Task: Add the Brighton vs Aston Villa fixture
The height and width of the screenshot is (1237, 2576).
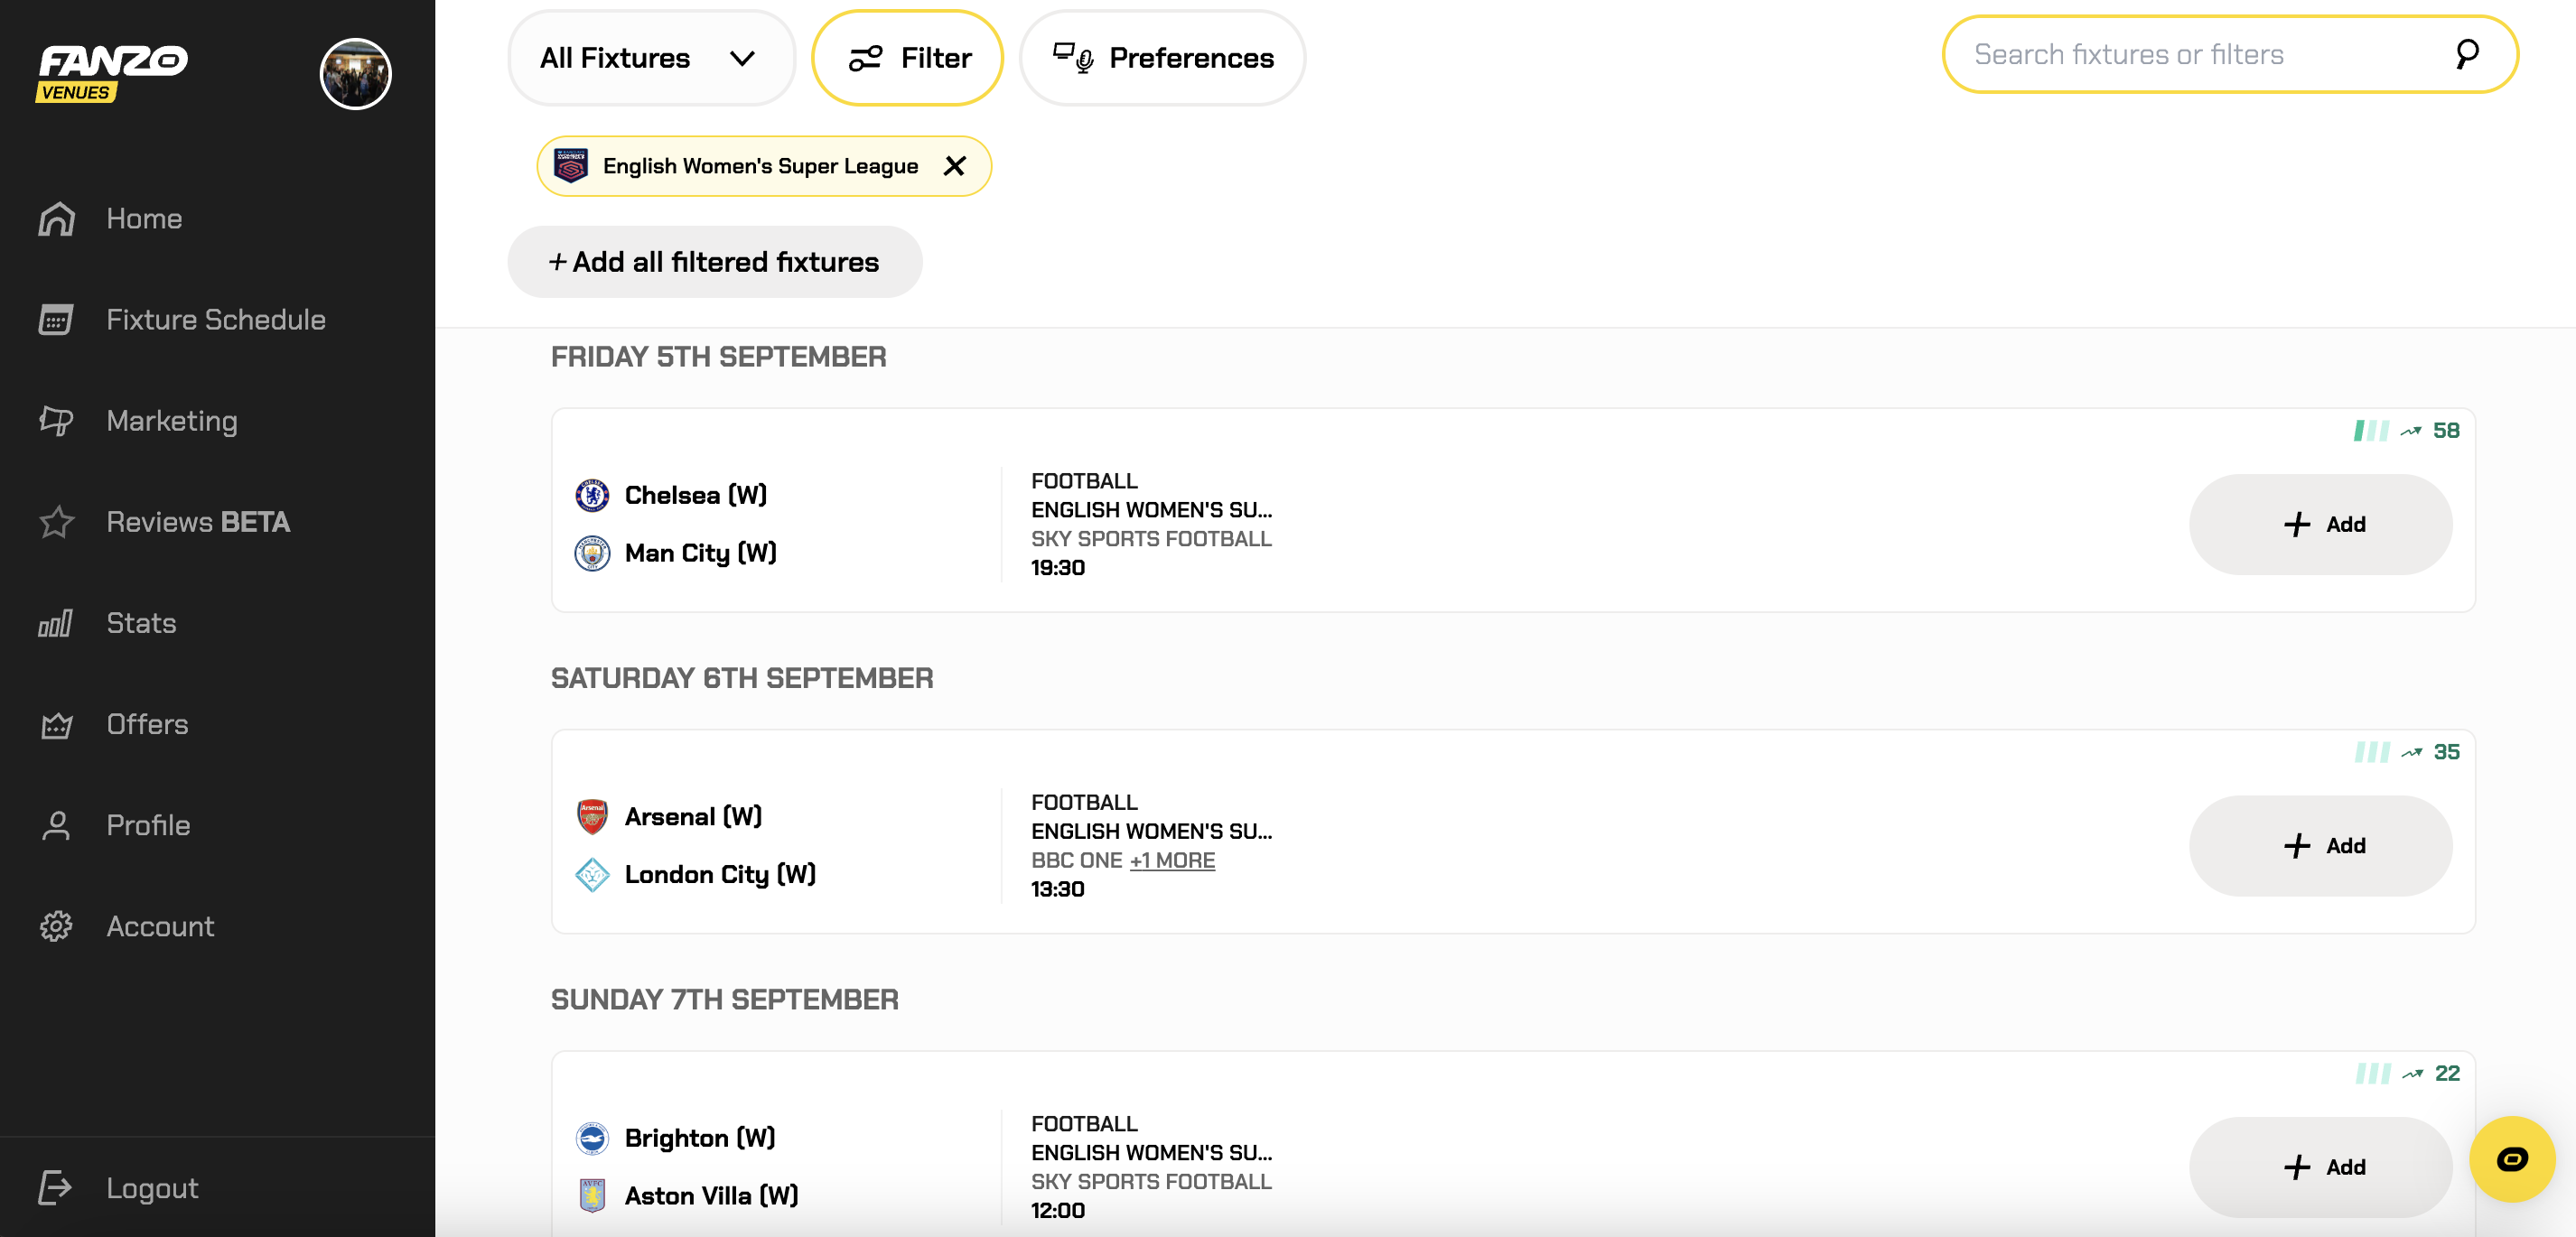Action: pos(2320,1167)
